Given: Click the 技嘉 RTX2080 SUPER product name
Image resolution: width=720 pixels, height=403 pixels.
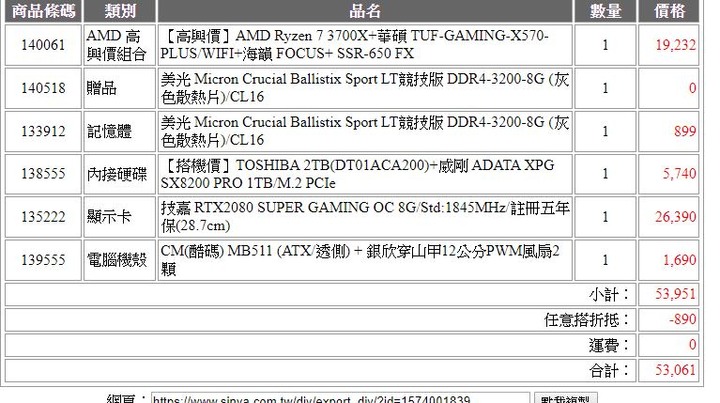Looking at the screenshot, I should [x=365, y=217].
